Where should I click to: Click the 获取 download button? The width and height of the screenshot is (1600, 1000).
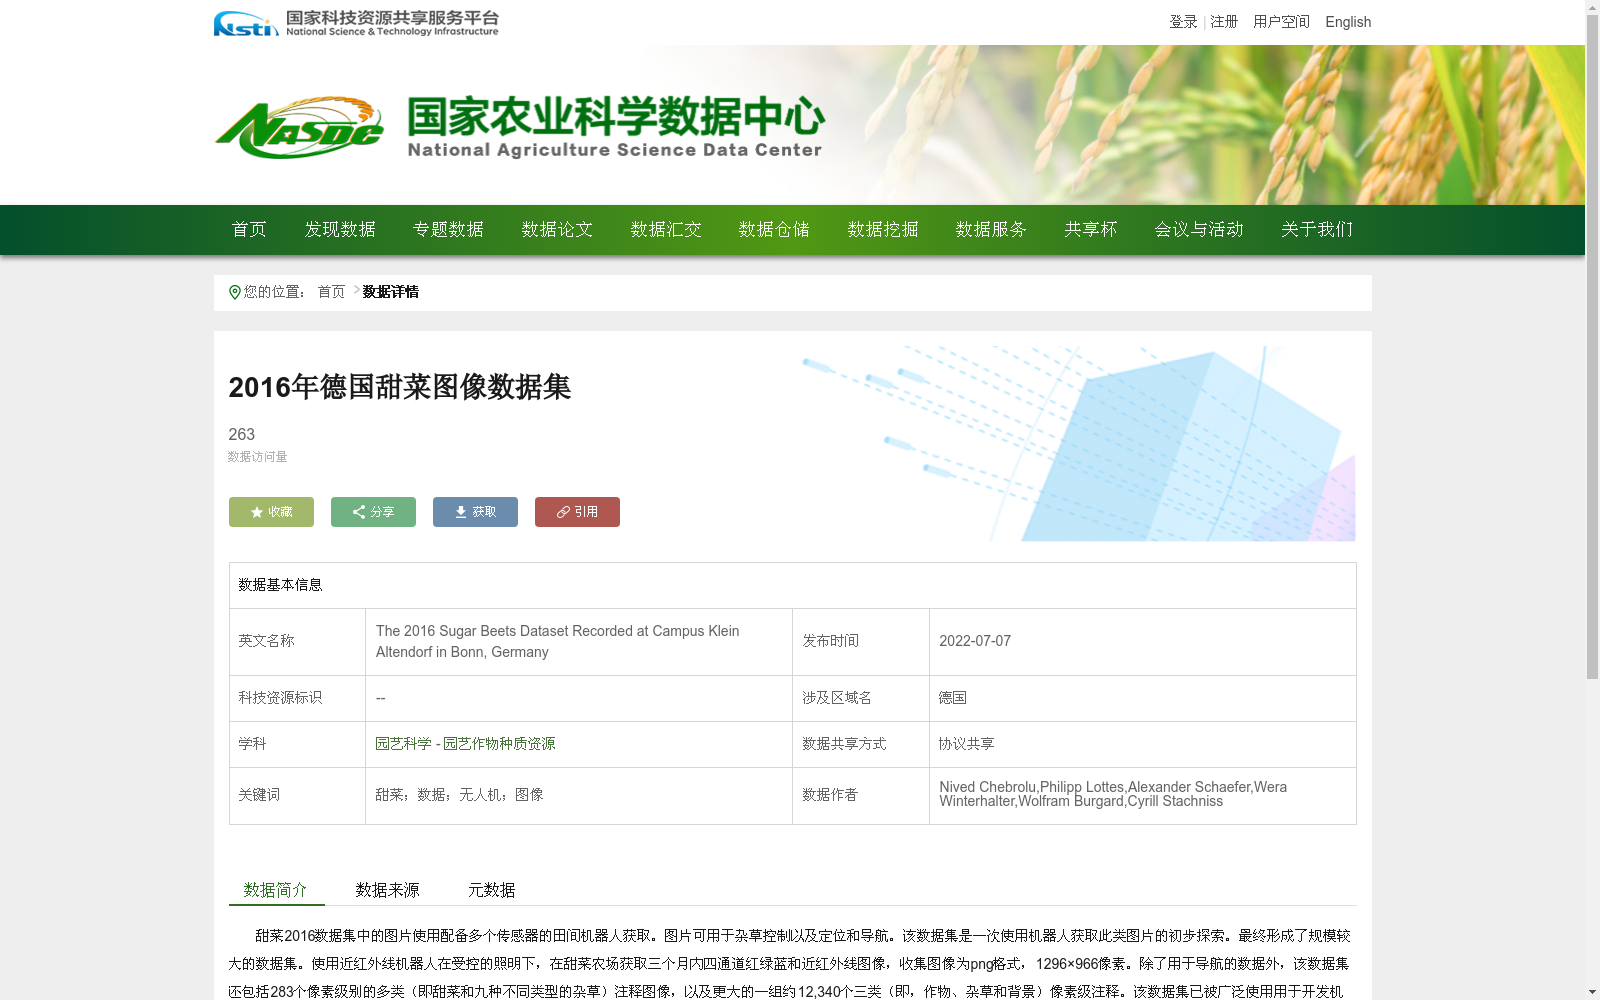pos(475,512)
